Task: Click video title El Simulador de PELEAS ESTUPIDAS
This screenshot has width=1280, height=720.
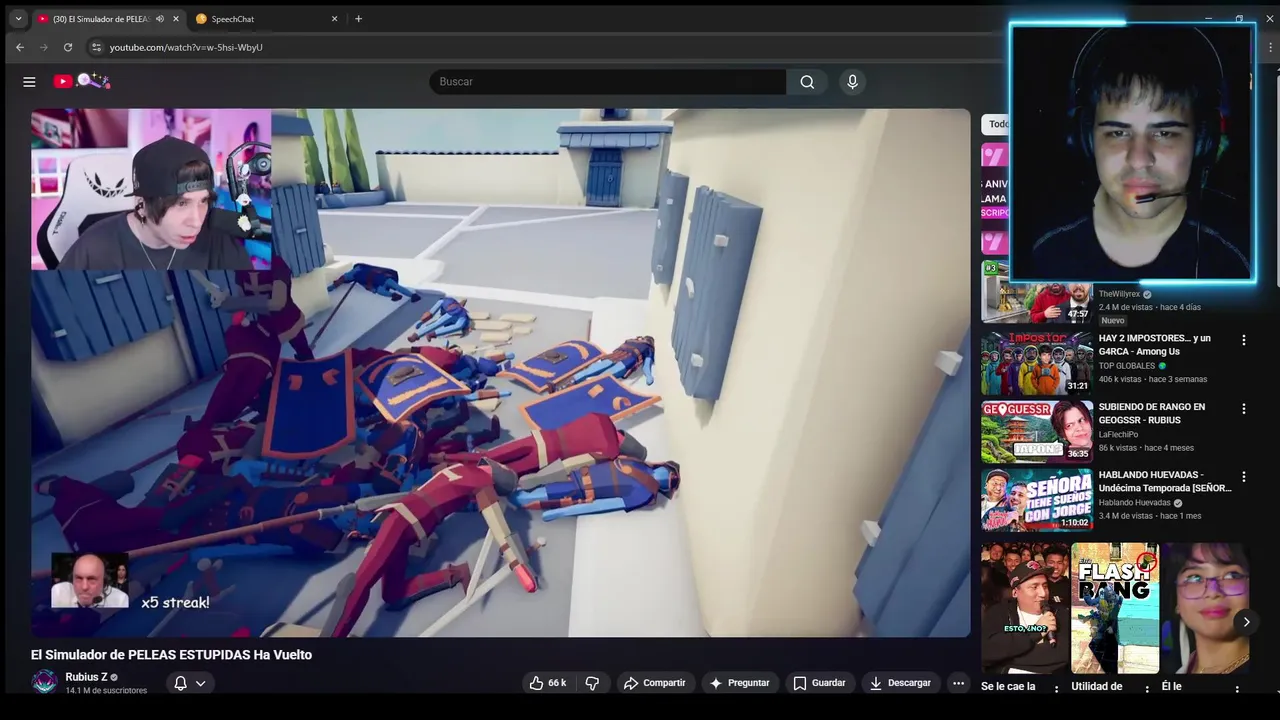Action: coord(171,655)
